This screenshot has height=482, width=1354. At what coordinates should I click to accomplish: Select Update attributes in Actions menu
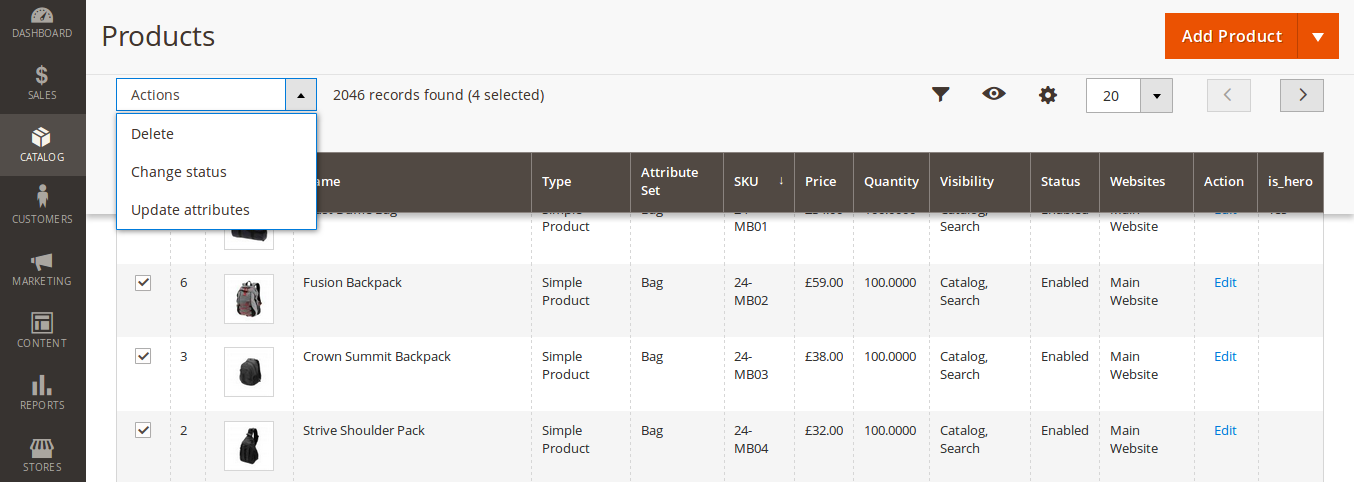[190, 210]
